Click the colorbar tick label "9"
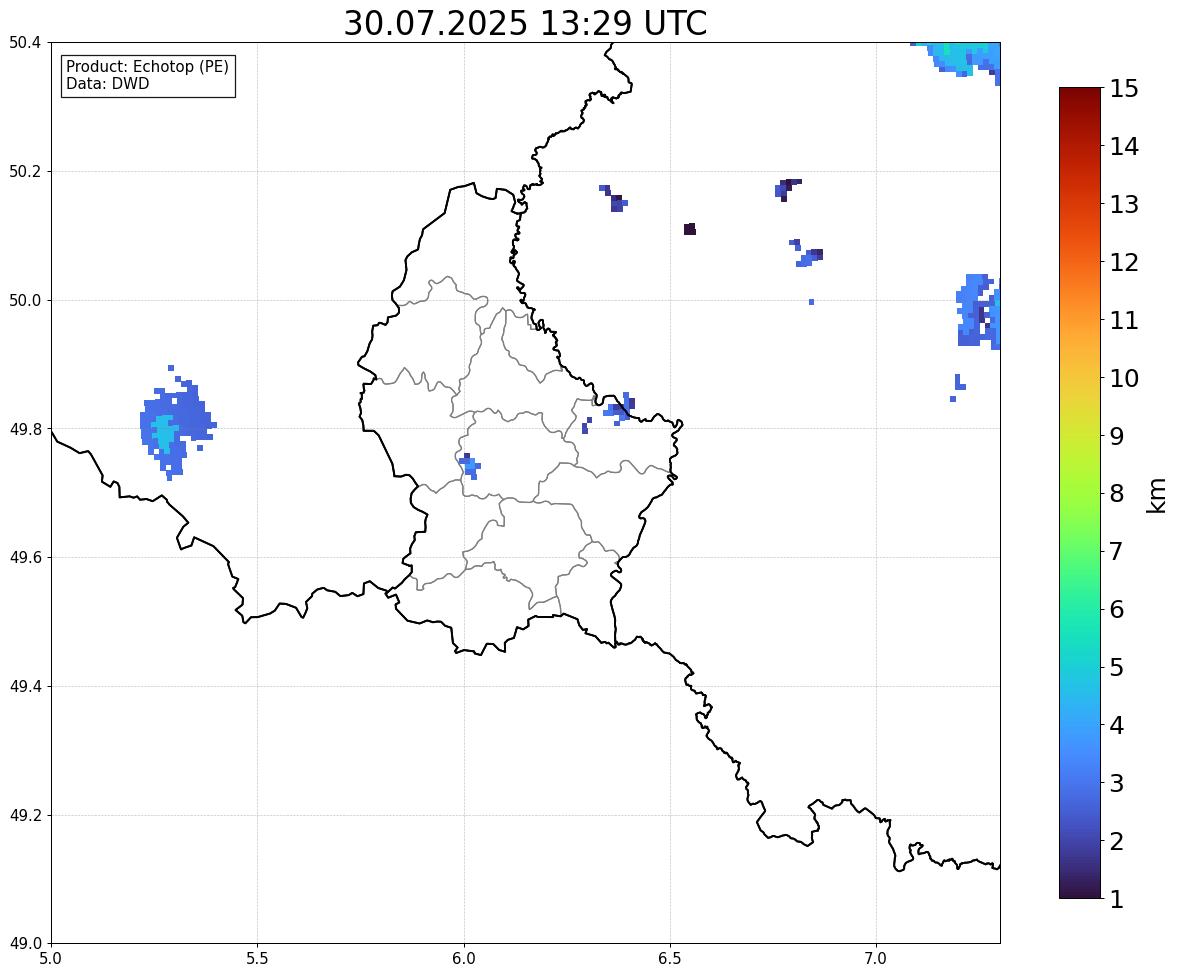 1117,436
